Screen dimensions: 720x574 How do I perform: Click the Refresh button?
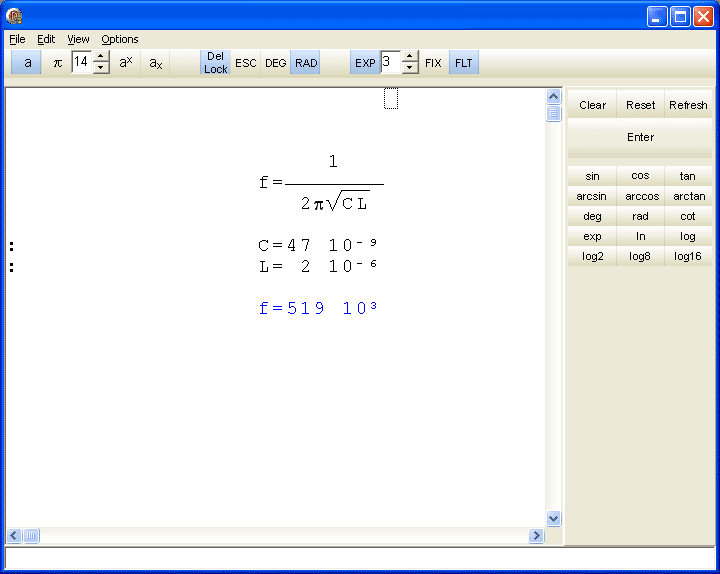coord(688,105)
